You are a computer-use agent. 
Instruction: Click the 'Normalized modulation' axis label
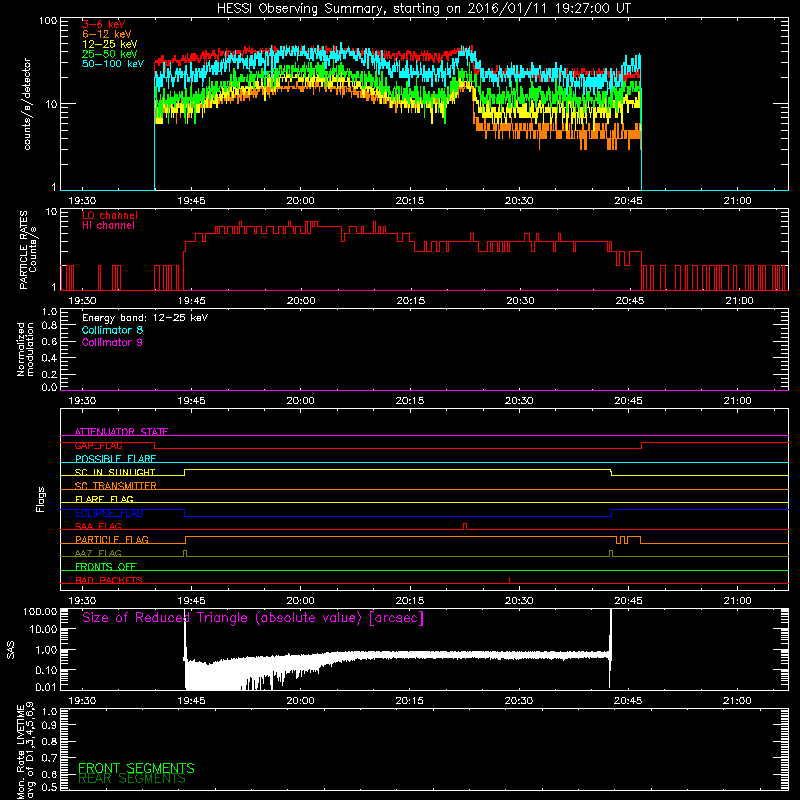(x=25, y=349)
